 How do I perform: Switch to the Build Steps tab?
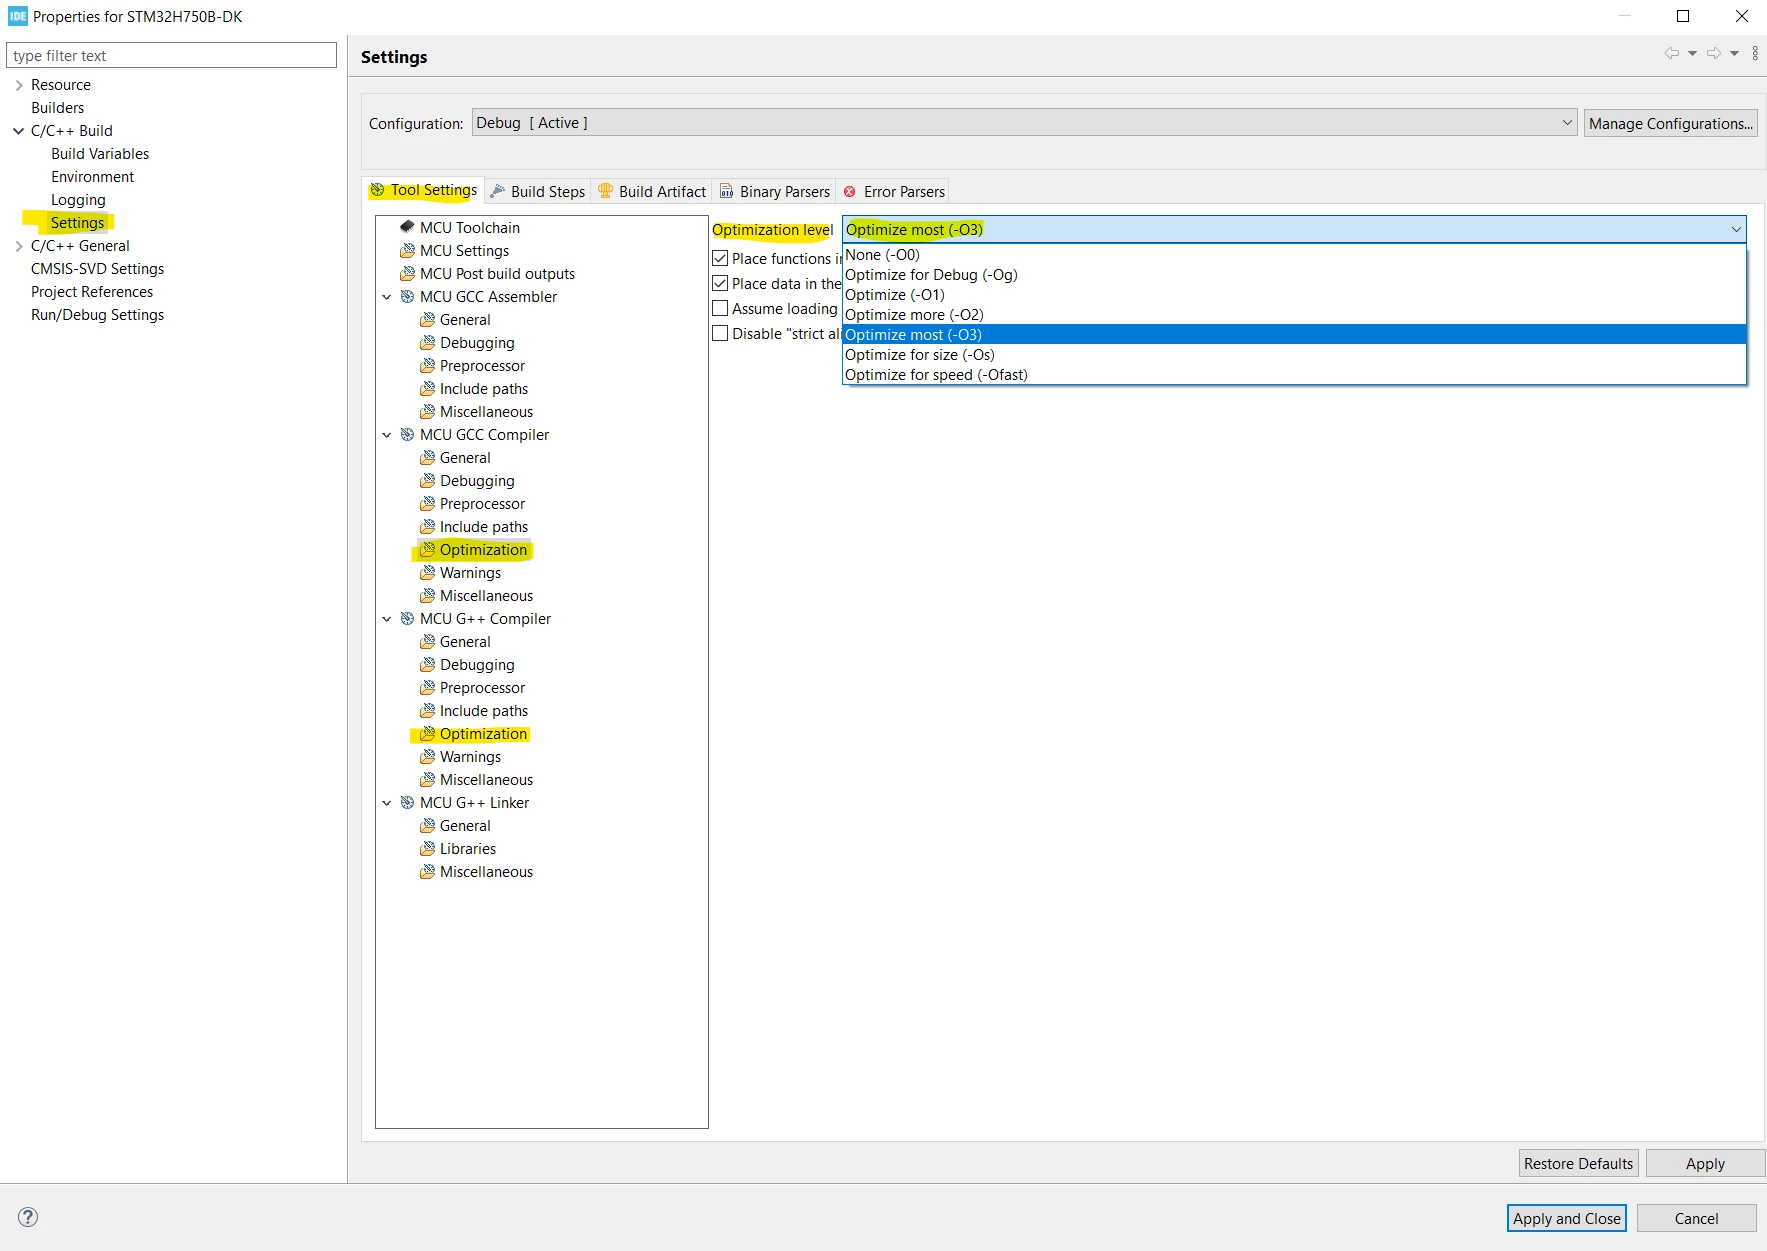[x=538, y=191]
